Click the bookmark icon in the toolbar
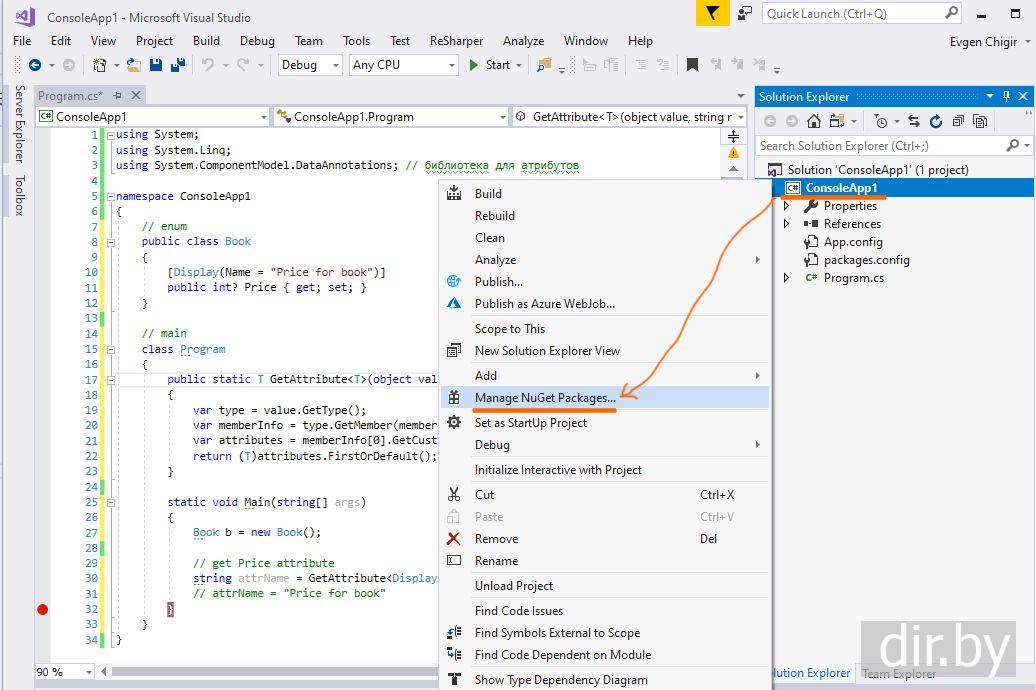 (692, 65)
